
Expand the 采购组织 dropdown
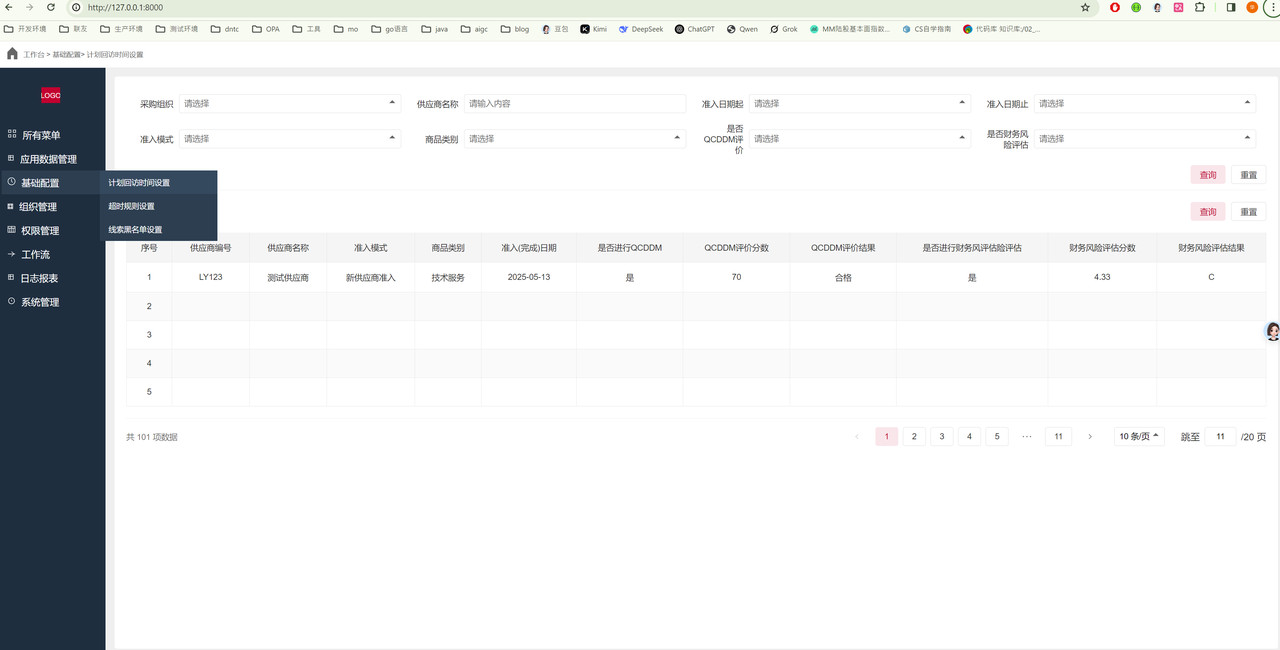coord(290,103)
